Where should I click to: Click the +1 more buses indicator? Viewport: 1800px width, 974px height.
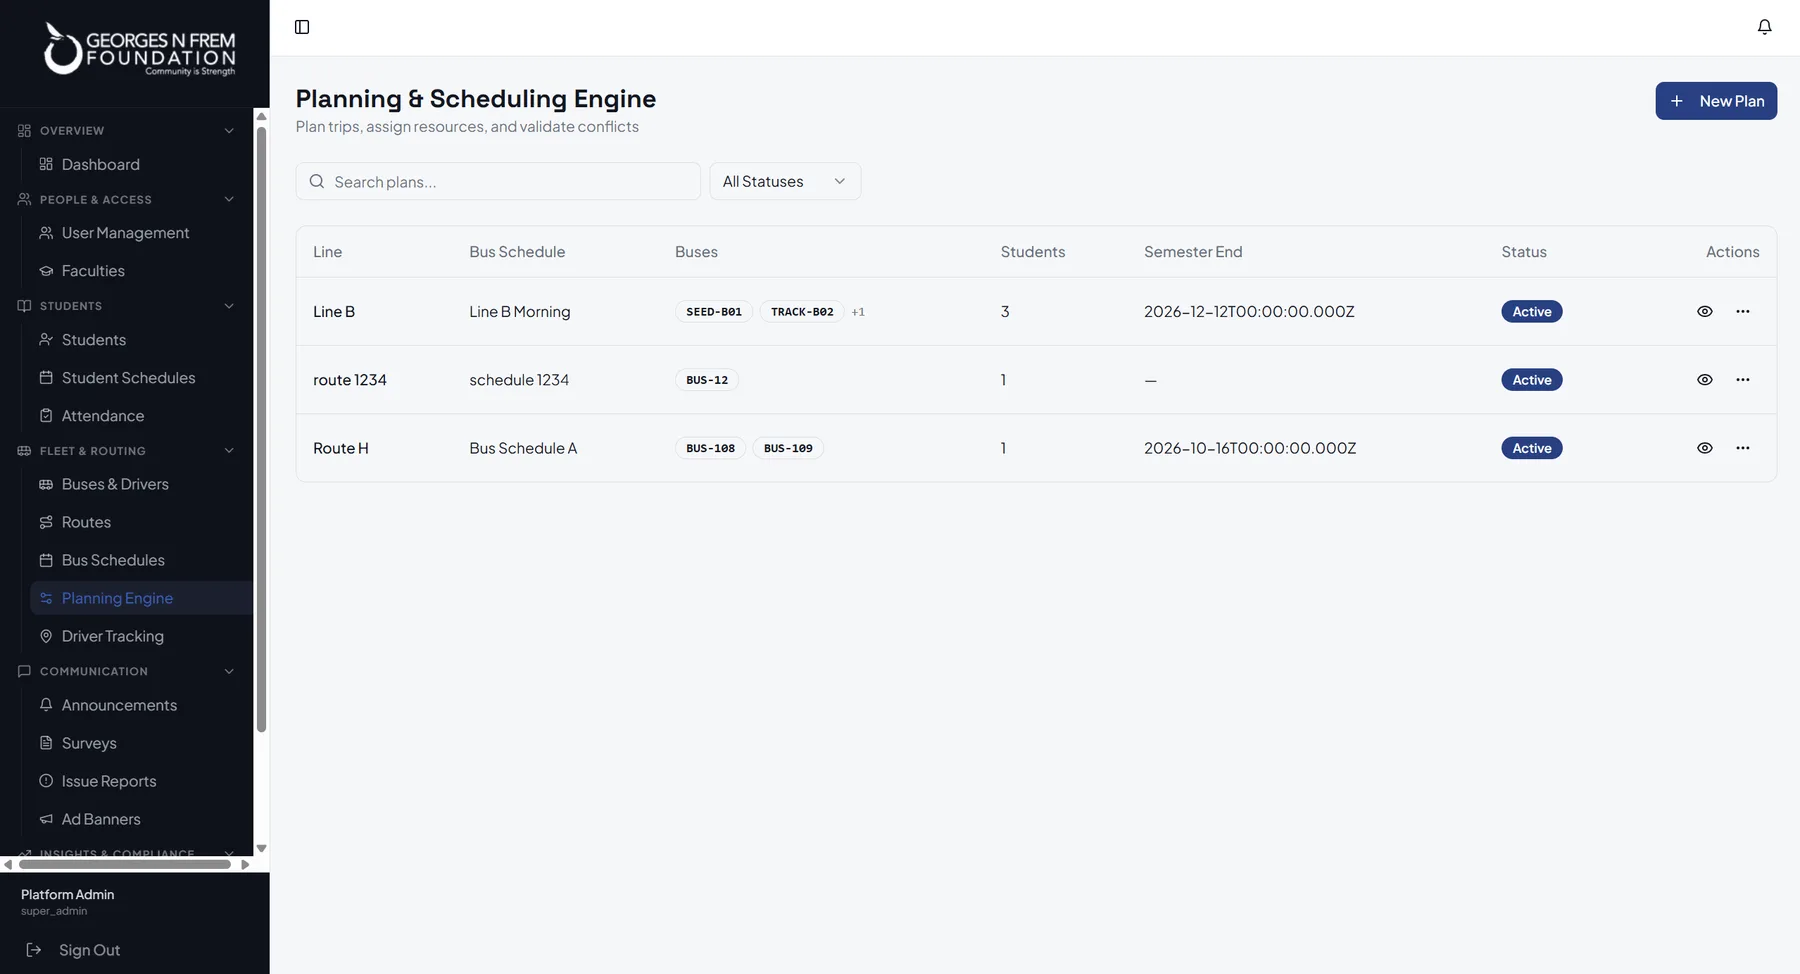tap(858, 312)
